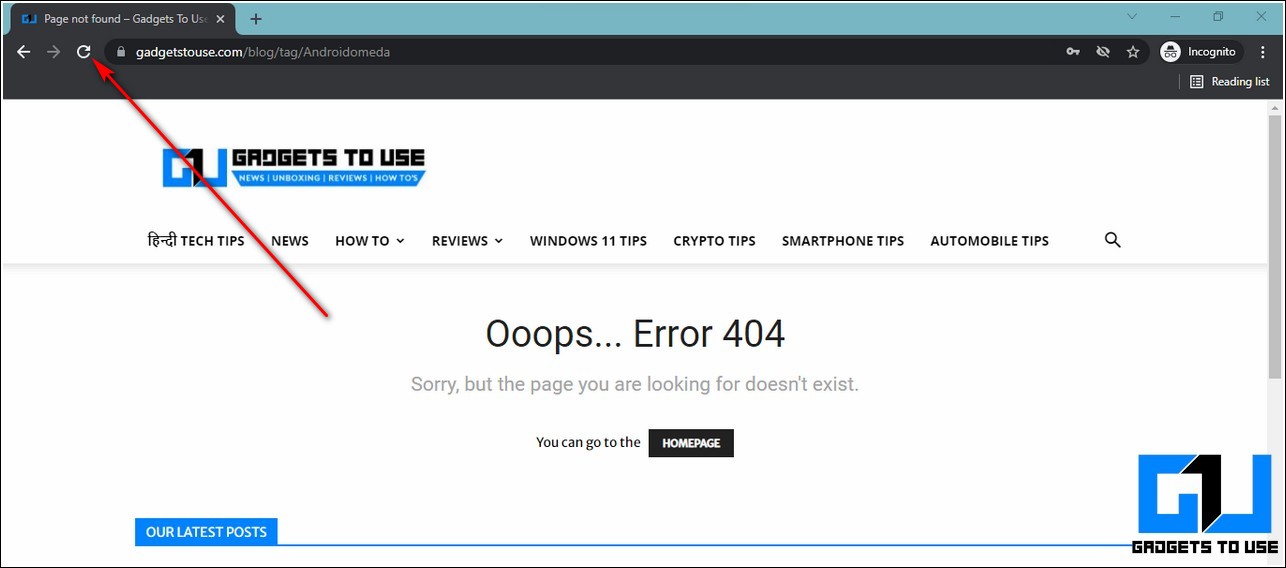Click the HOMEPAGE button
Image resolution: width=1286 pixels, height=568 pixels.
(x=691, y=443)
